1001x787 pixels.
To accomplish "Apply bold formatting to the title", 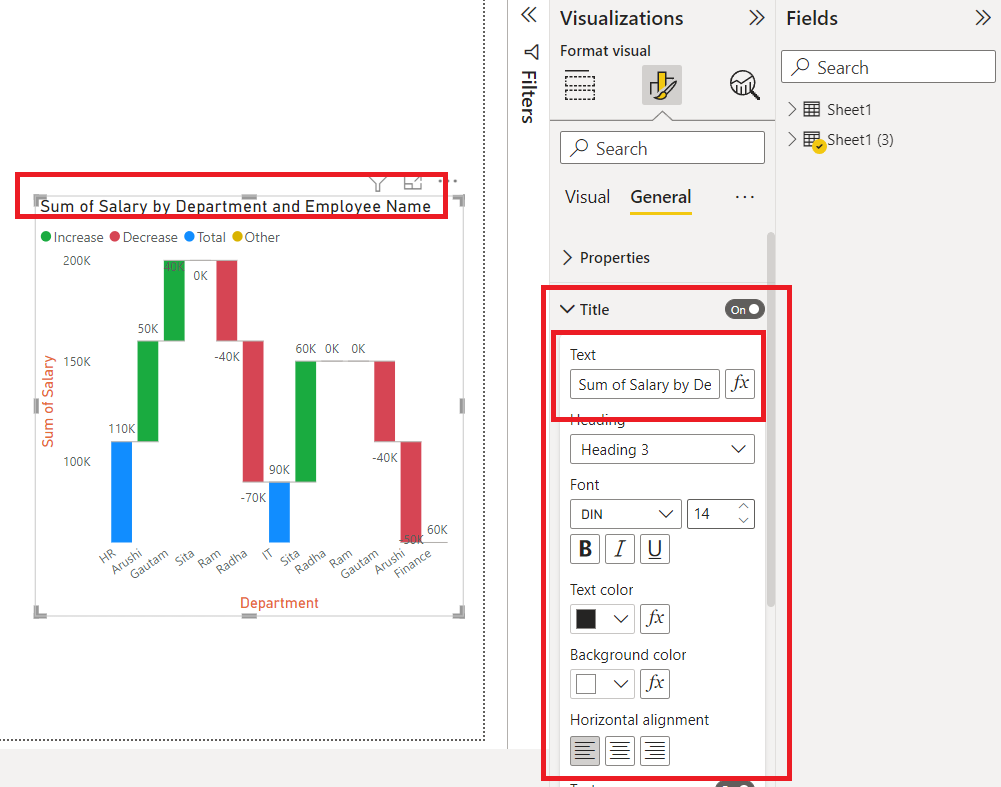I will (585, 548).
